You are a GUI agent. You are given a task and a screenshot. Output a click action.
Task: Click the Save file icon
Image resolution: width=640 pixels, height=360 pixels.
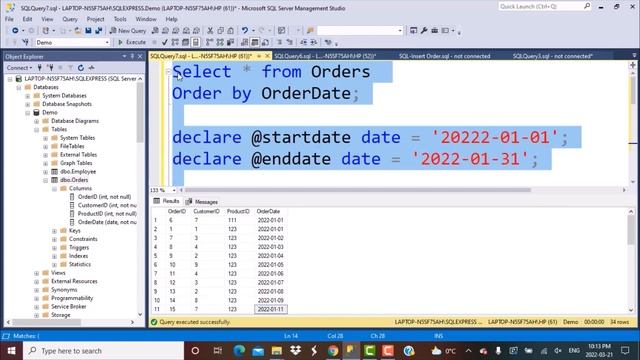pyautogui.click(x=88, y=31)
